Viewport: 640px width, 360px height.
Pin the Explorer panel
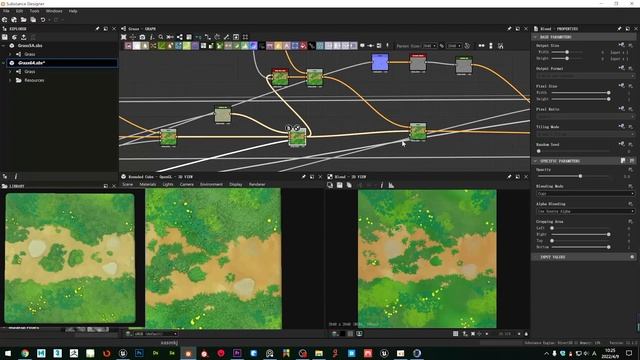(97, 29)
